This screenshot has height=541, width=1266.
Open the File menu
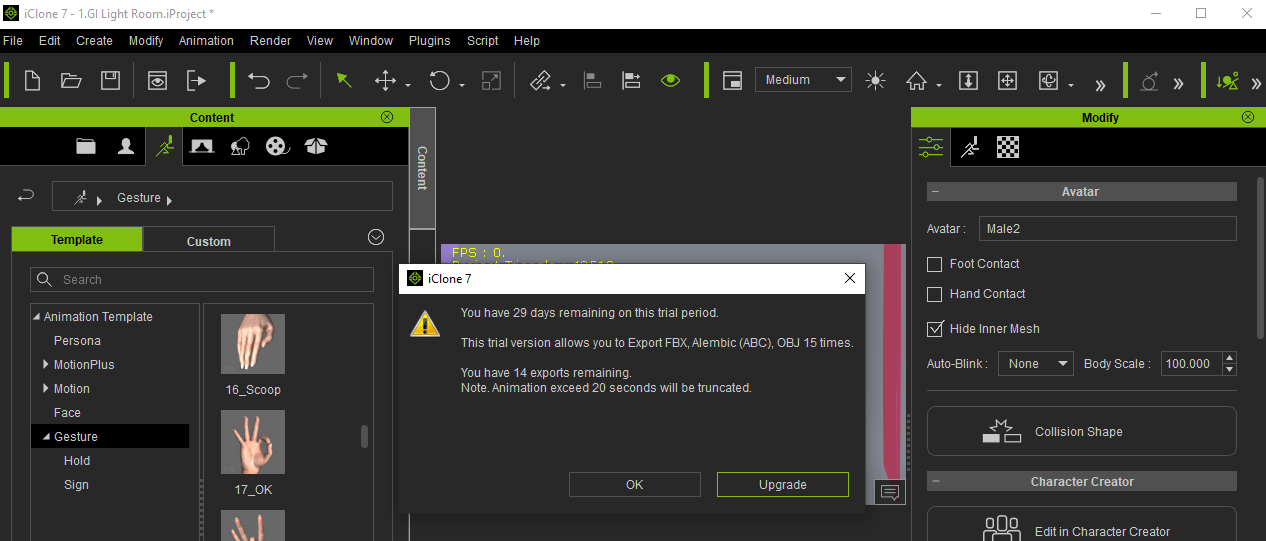click(13, 41)
